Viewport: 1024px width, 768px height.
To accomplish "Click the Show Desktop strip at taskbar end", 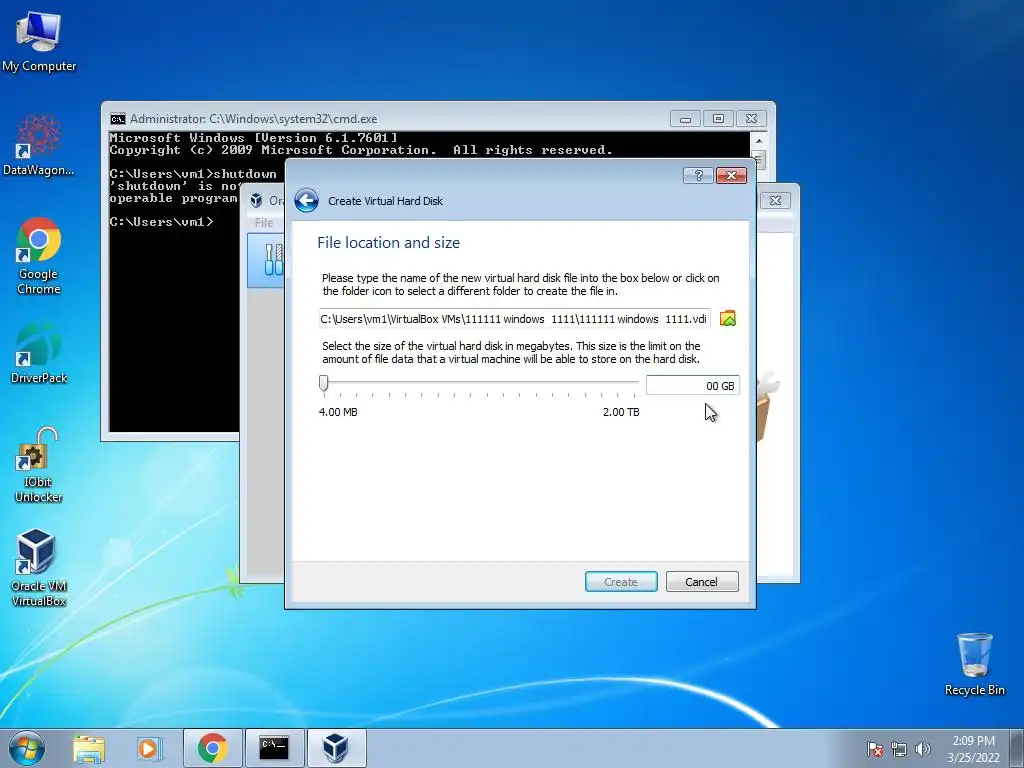I will 1018,748.
